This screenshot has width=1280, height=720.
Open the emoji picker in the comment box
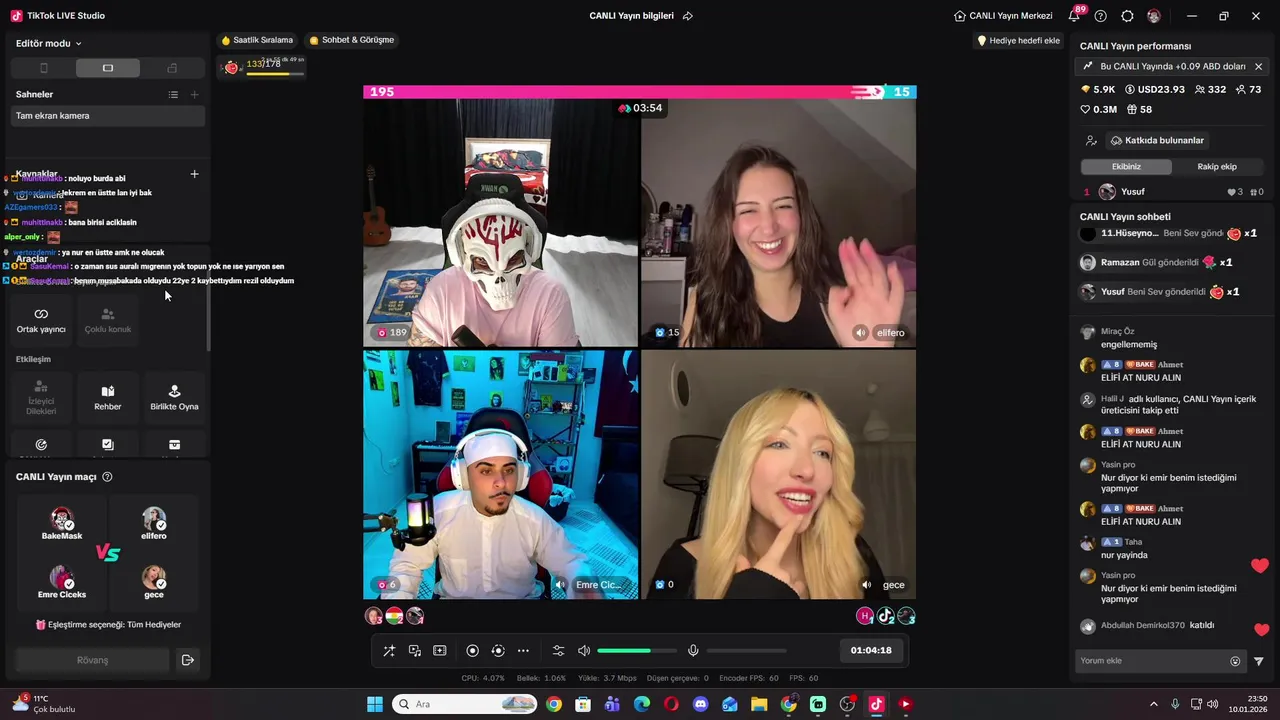[1235, 661]
